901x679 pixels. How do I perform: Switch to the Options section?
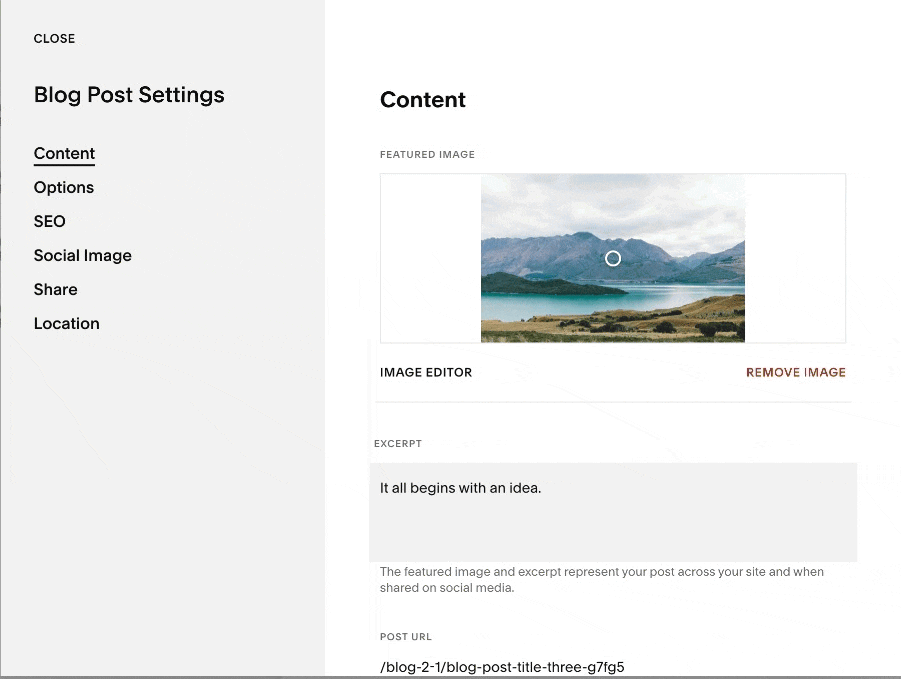pyautogui.click(x=63, y=187)
